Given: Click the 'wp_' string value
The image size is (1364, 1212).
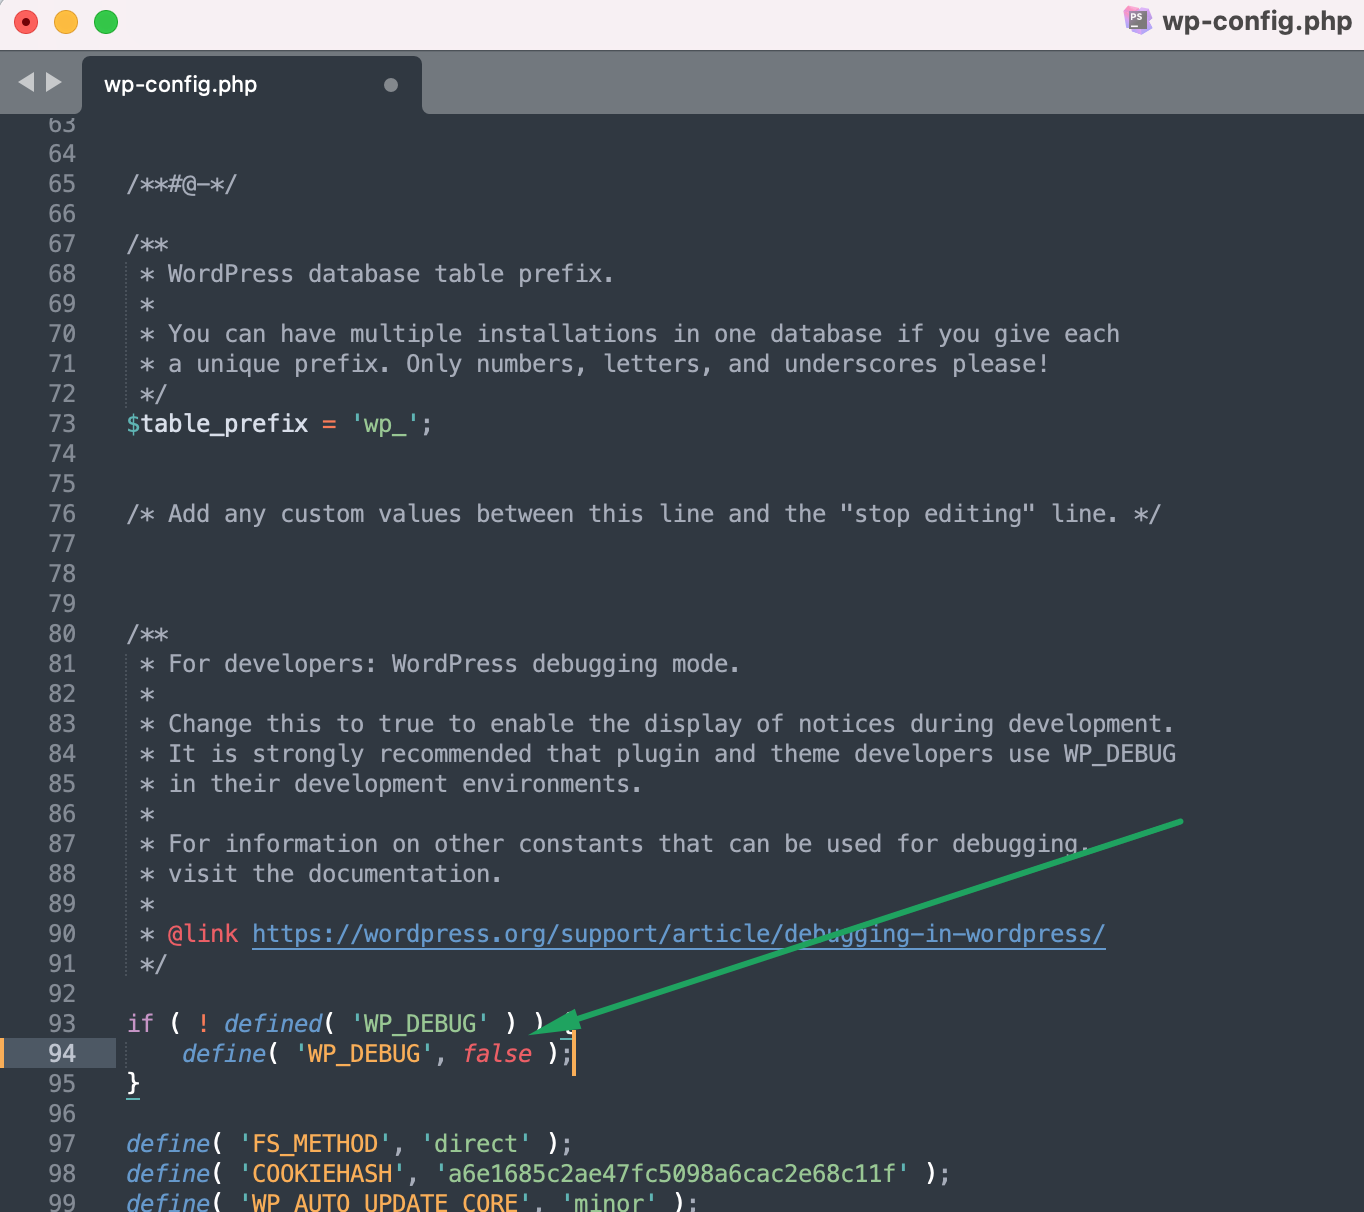Looking at the screenshot, I should pos(385,424).
